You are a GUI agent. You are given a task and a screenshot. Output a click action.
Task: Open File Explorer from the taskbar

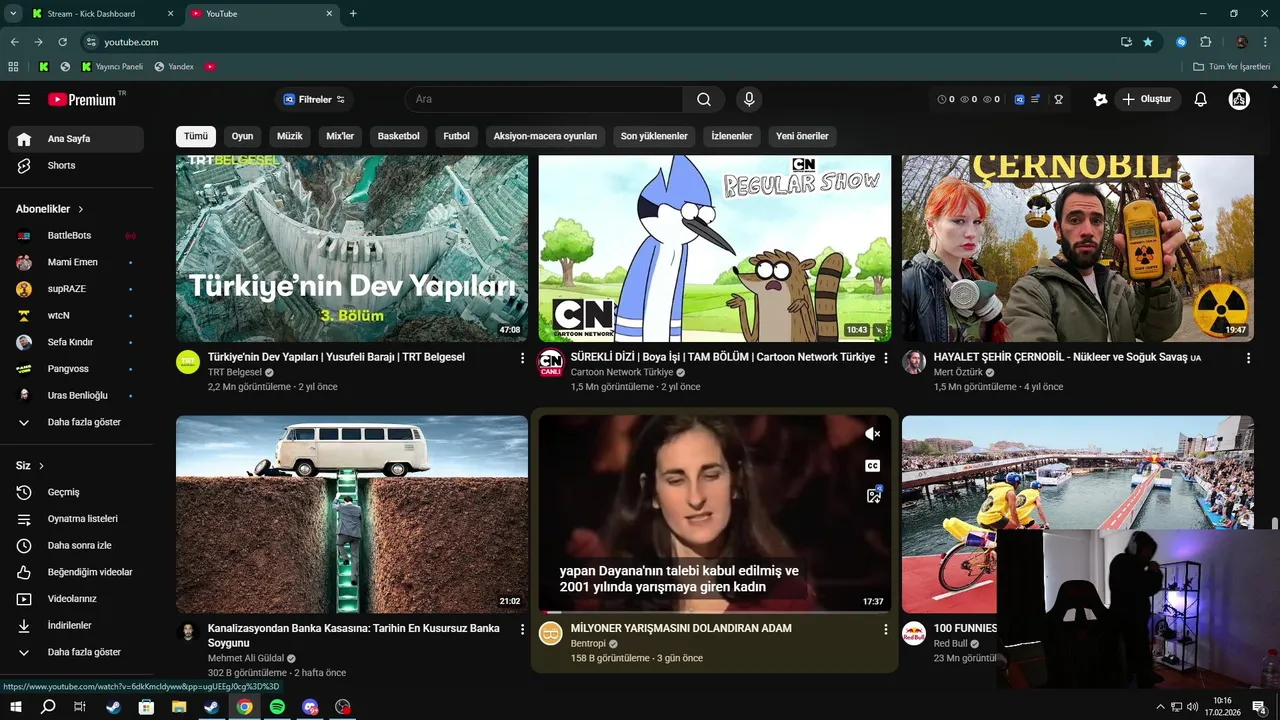click(179, 707)
